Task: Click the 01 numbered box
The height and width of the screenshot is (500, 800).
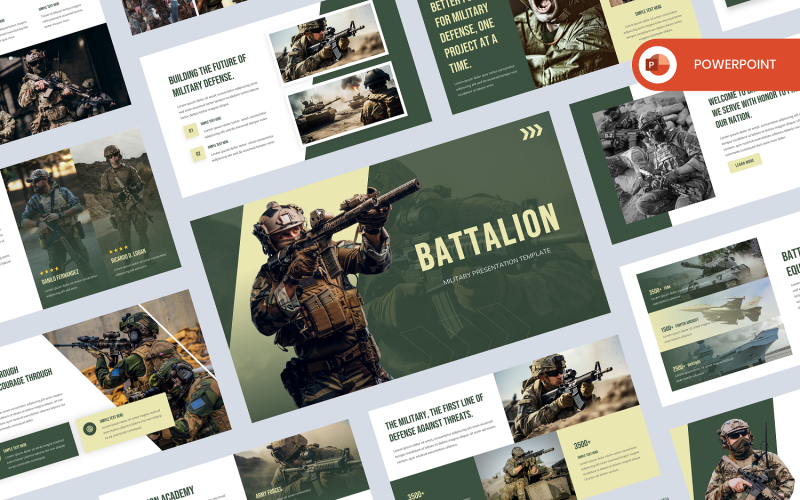Action: [191, 131]
